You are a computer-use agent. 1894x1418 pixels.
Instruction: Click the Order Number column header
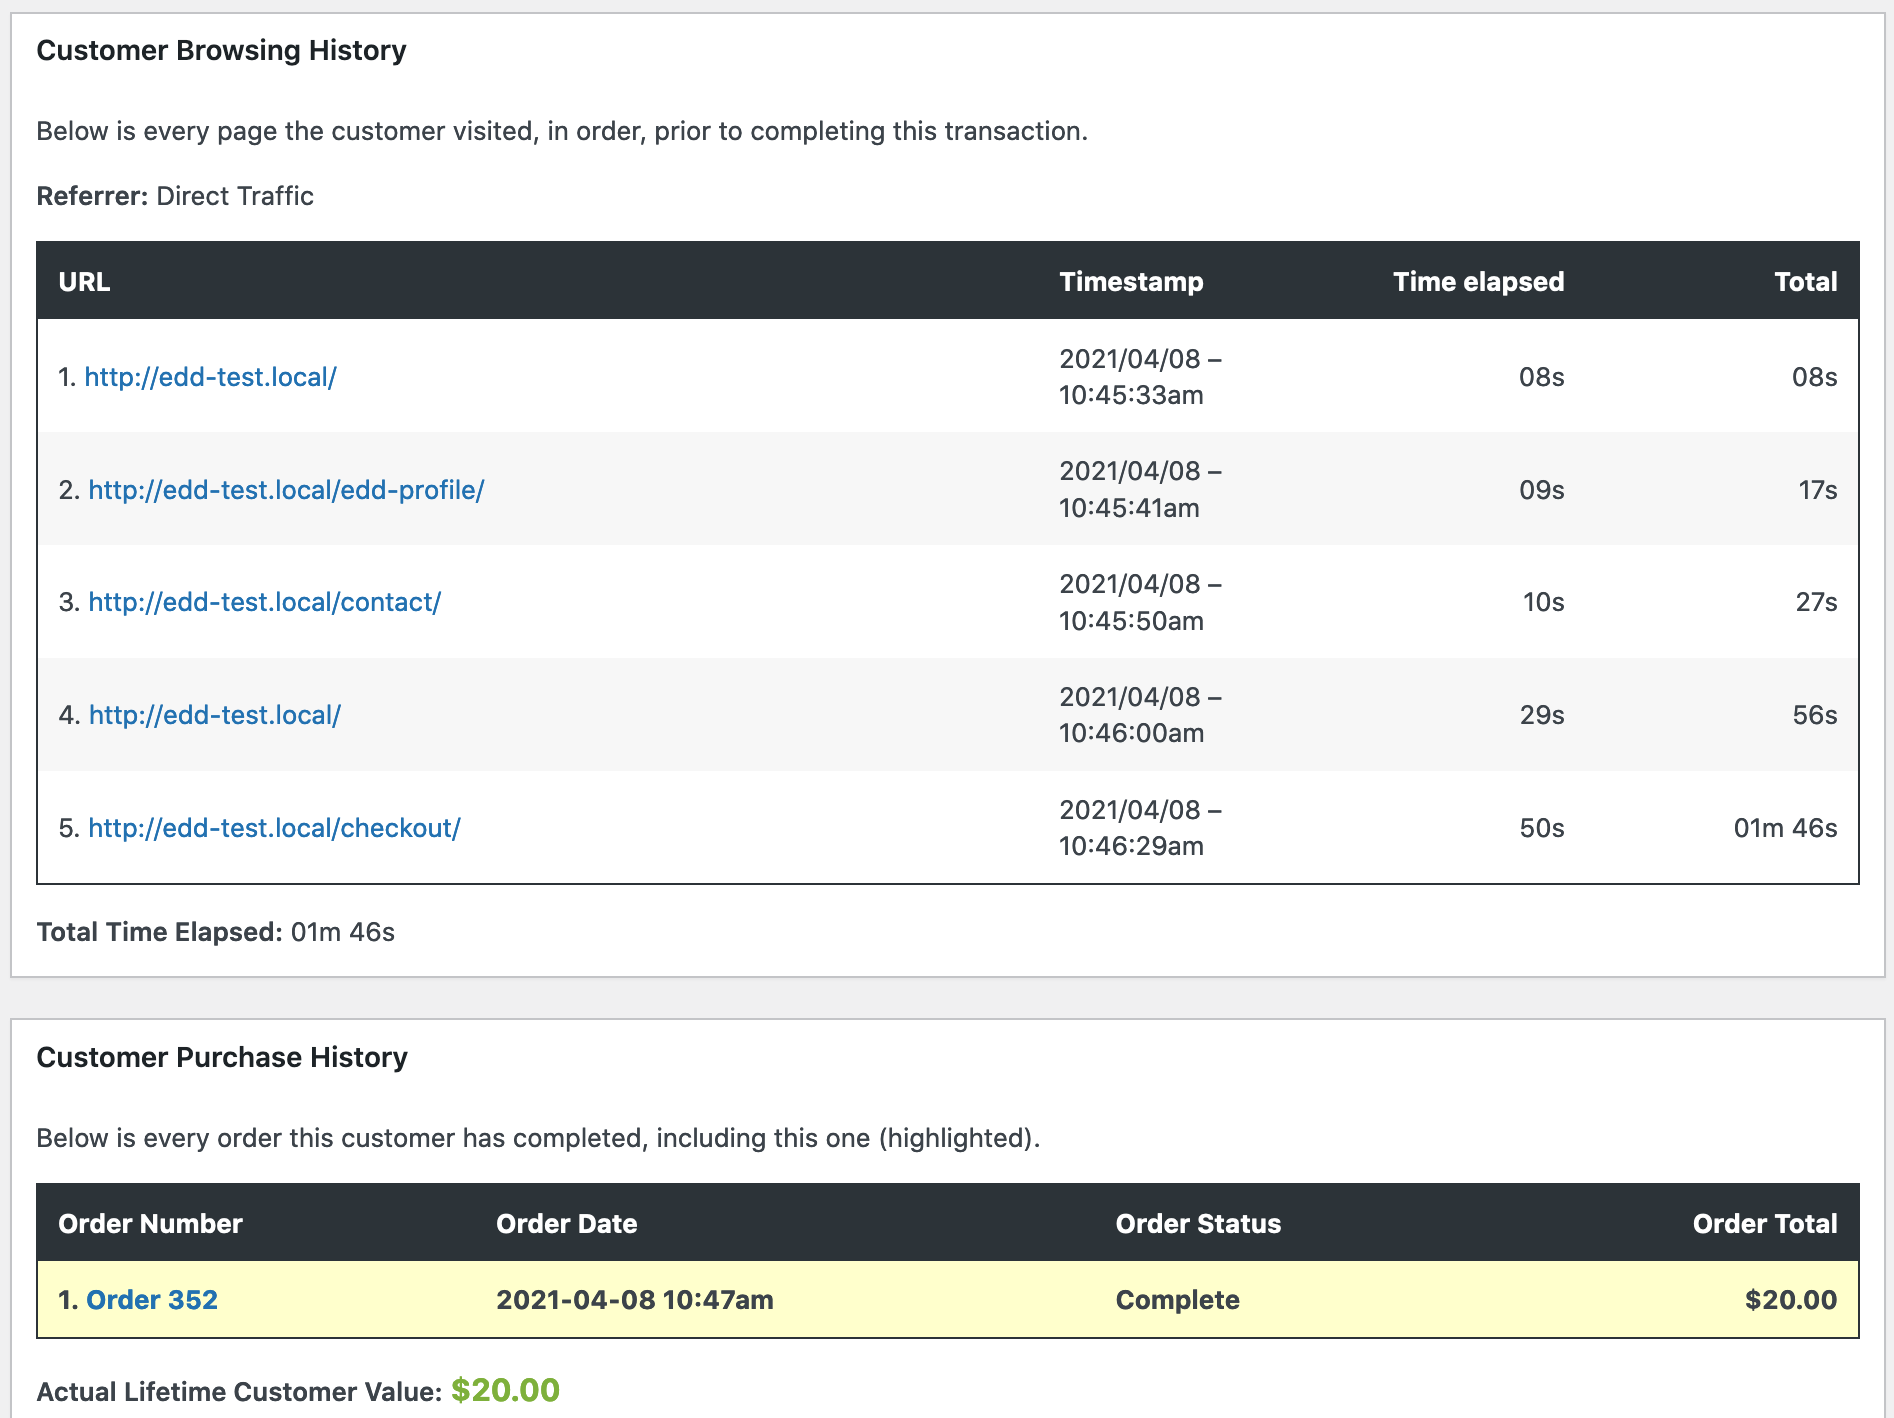point(150,1223)
